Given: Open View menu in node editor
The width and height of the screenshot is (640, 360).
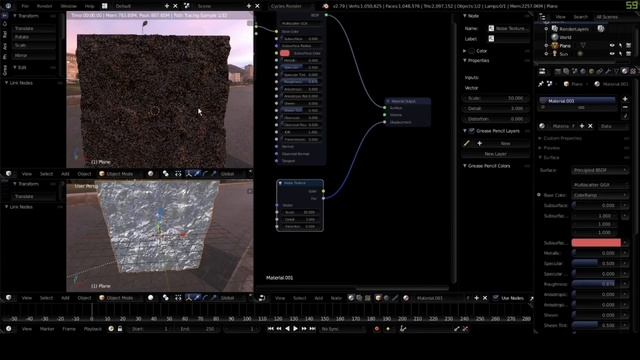Looking at the screenshot, I should 280,298.
